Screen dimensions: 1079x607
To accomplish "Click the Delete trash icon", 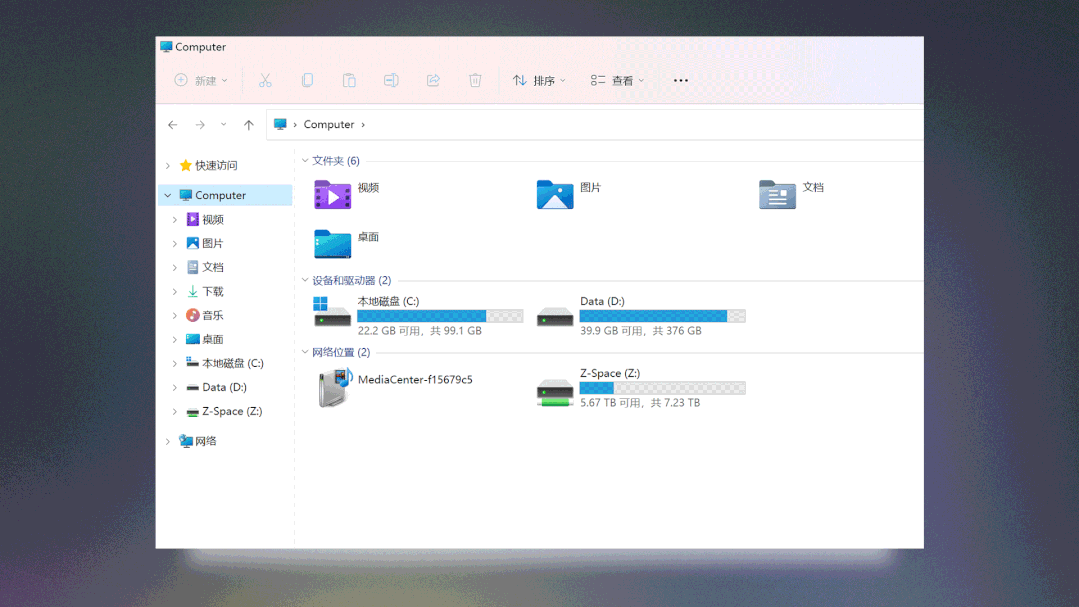I will (x=475, y=80).
